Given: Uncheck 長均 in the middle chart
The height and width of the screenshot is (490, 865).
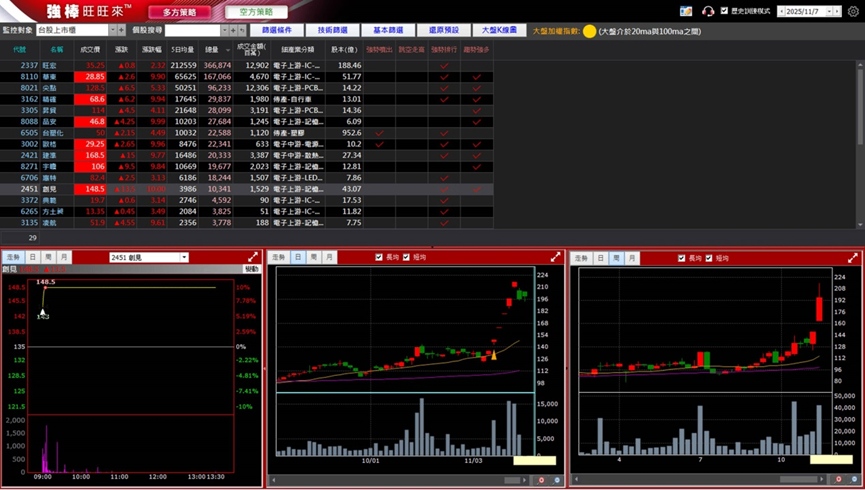Looking at the screenshot, I should point(379,257).
